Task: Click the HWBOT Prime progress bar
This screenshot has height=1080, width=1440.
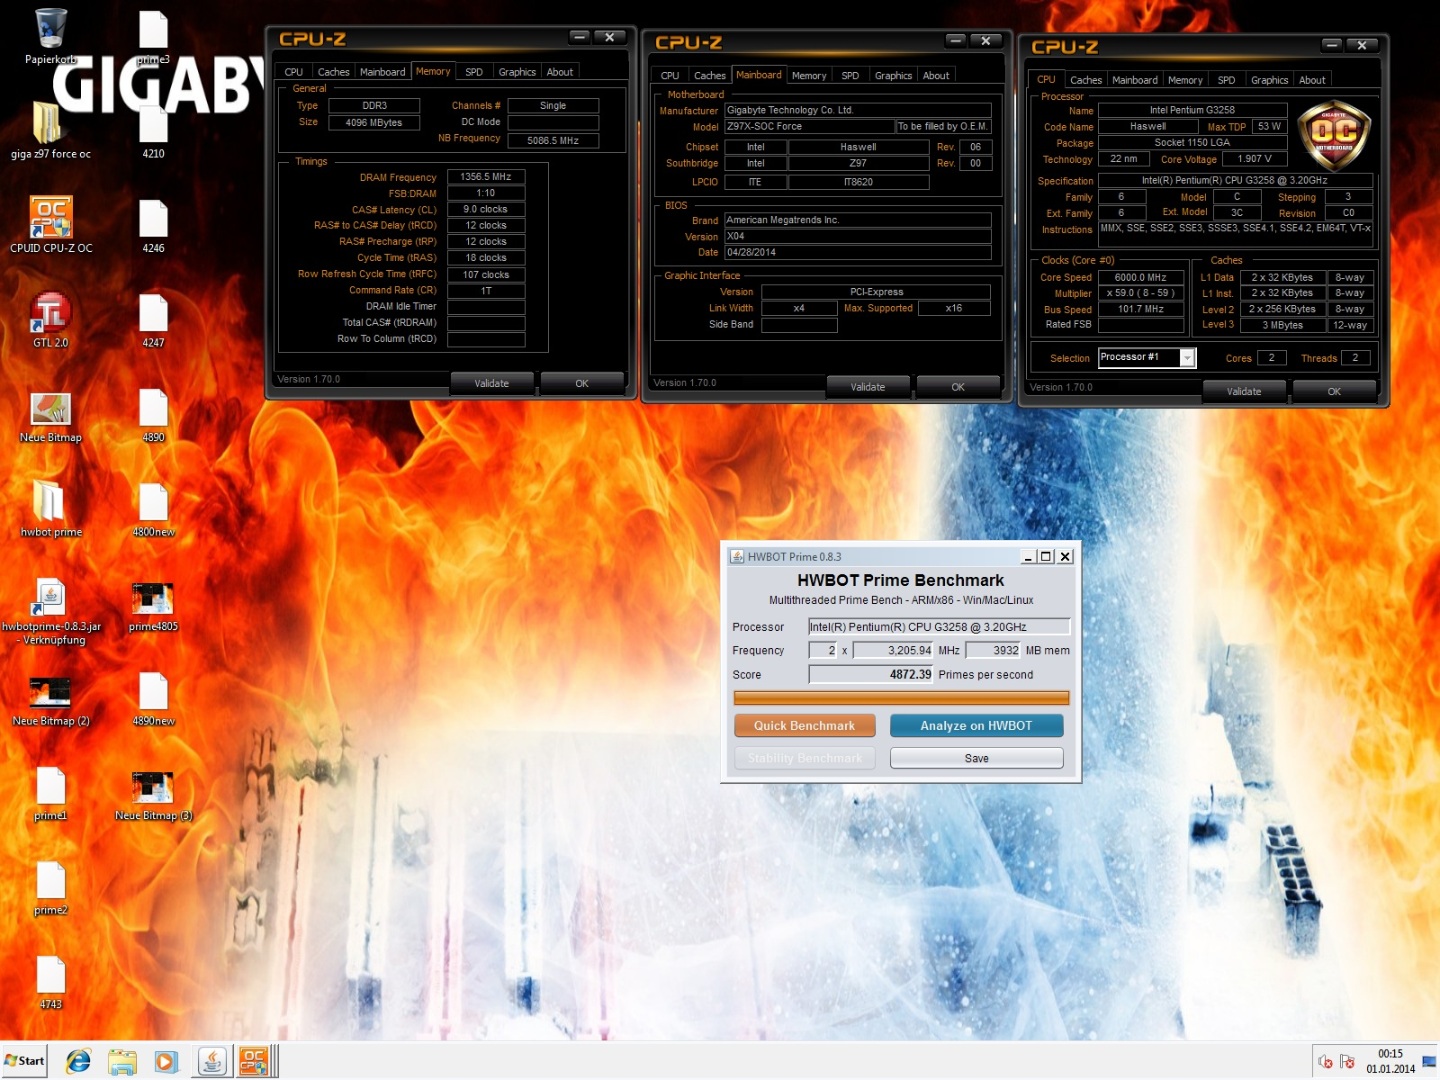Action: pyautogui.click(x=901, y=698)
